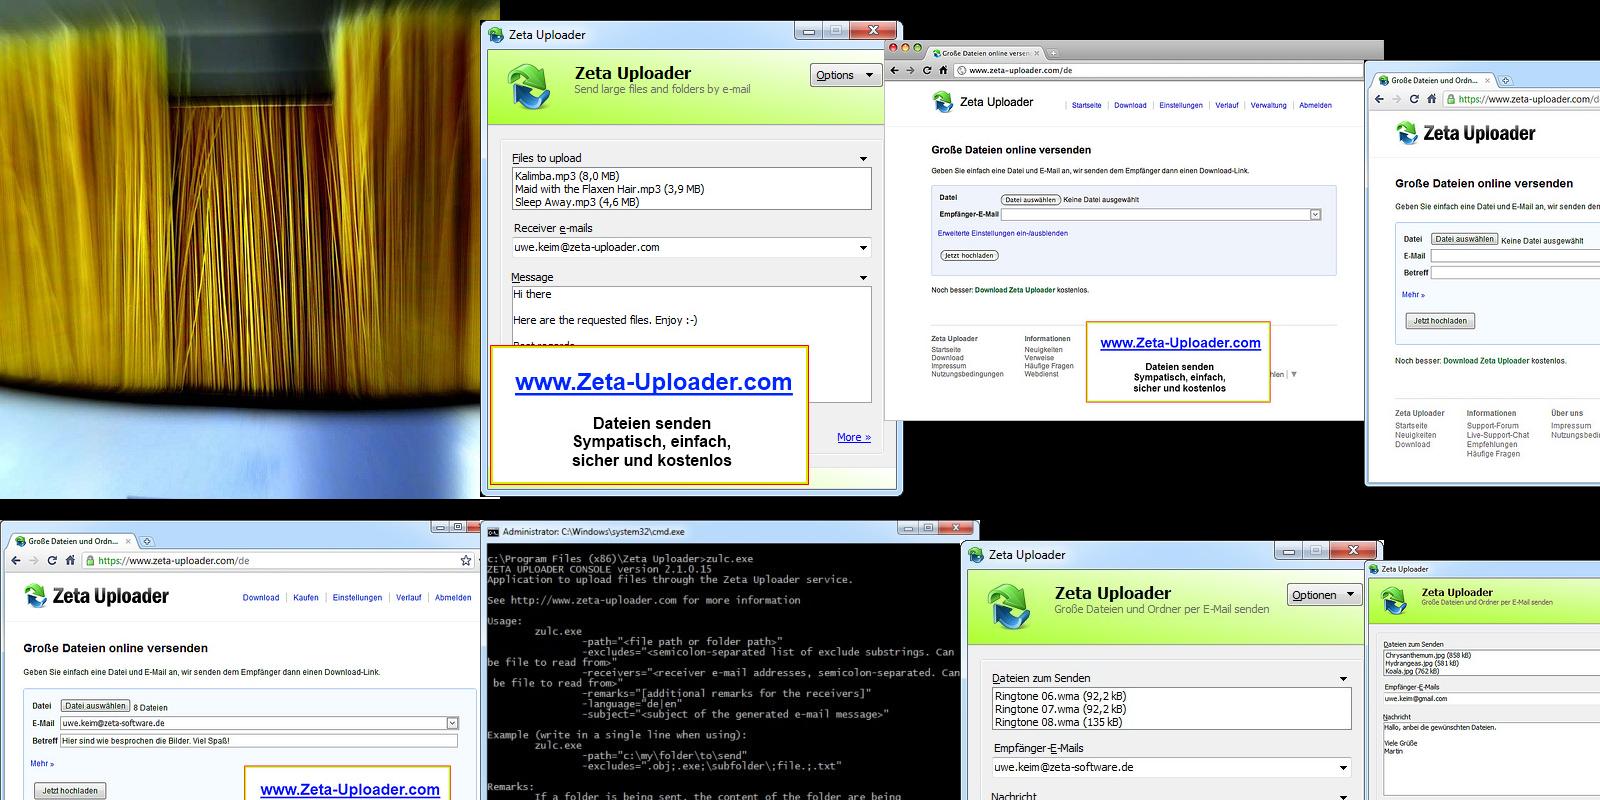This screenshot has height=800, width=1600.
Task: Click forward arrow in bottom-left browser window
Action: click(x=33, y=561)
